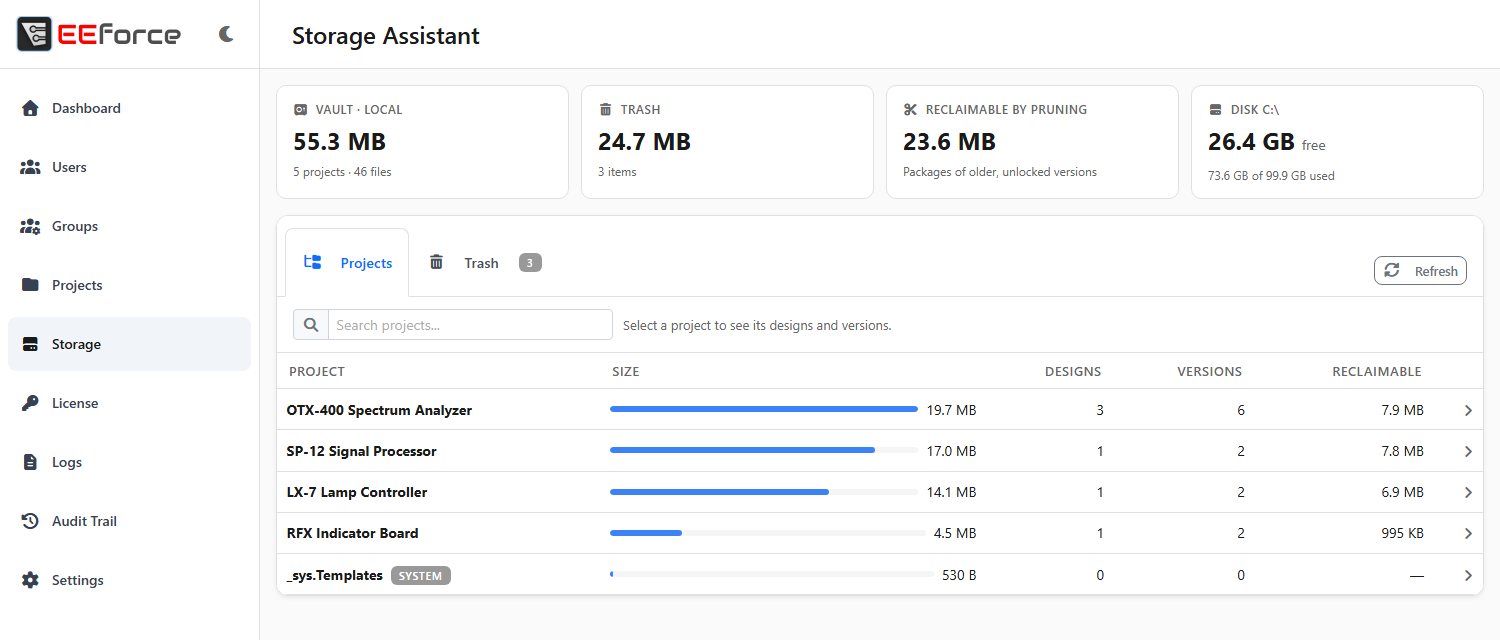Image resolution: width=1500 pixels, height=640 pixels.
Task: Click the Groups sidebar icon
Action: tap(30, 226)
